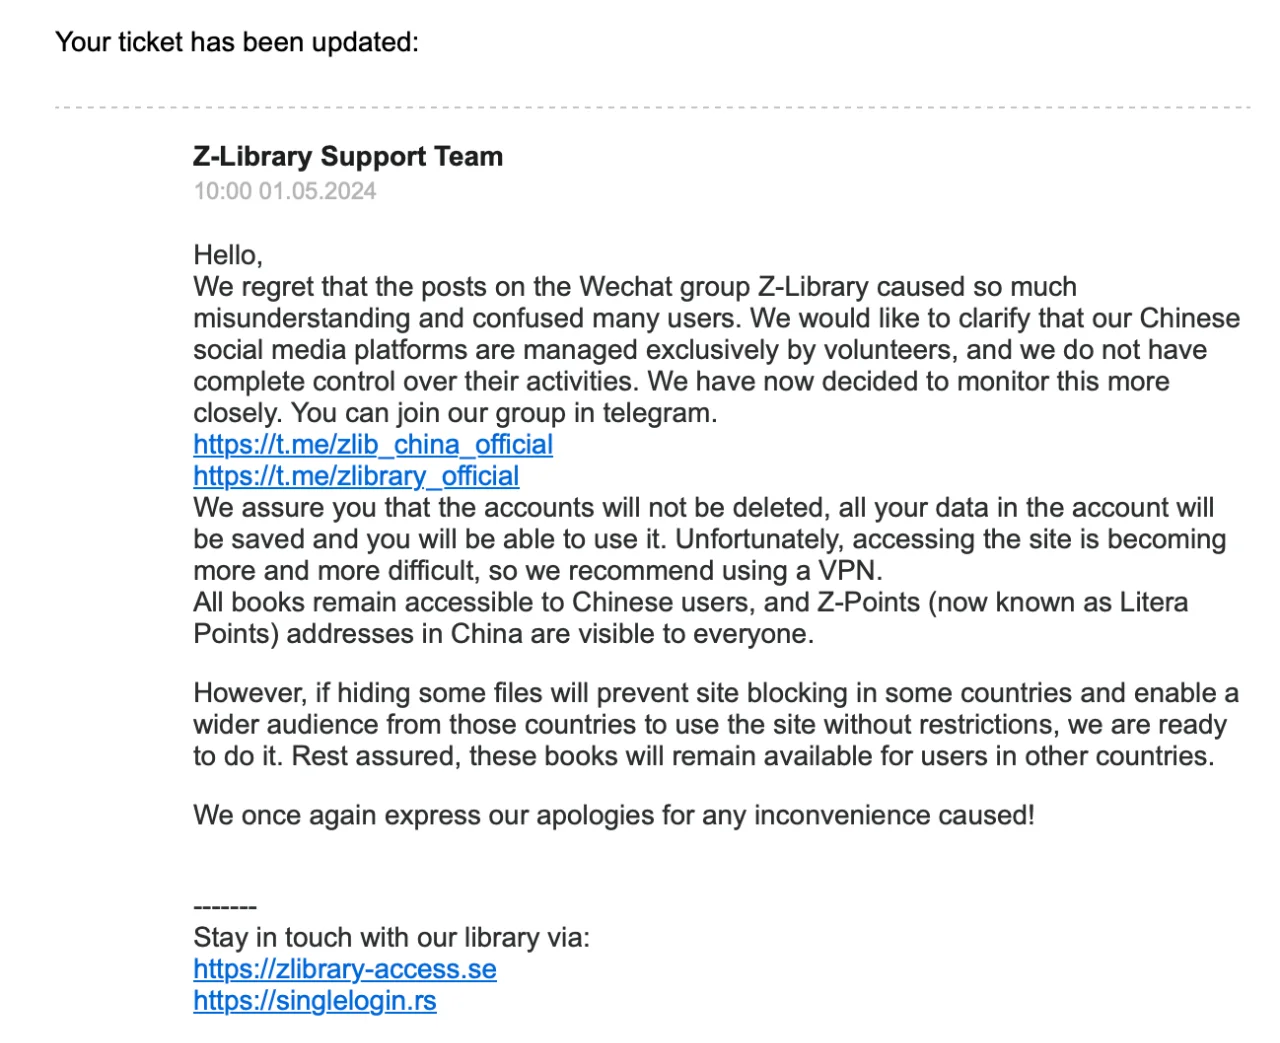The image size is (1280, 1043).
Task: Click the short dashes signature separator
Action: point(225,907)
